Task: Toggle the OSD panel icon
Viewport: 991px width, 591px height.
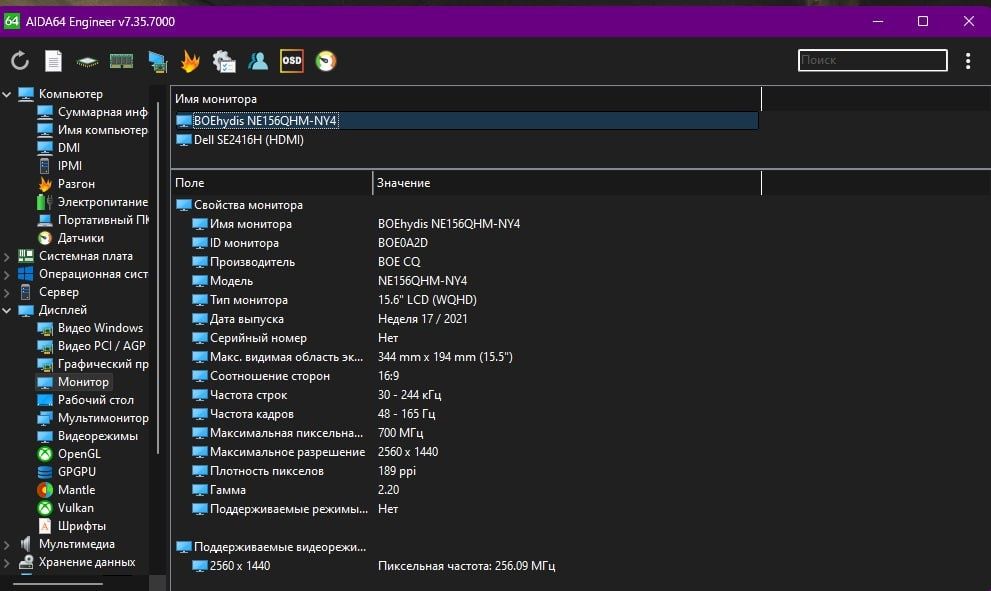Action: [291, 61]
